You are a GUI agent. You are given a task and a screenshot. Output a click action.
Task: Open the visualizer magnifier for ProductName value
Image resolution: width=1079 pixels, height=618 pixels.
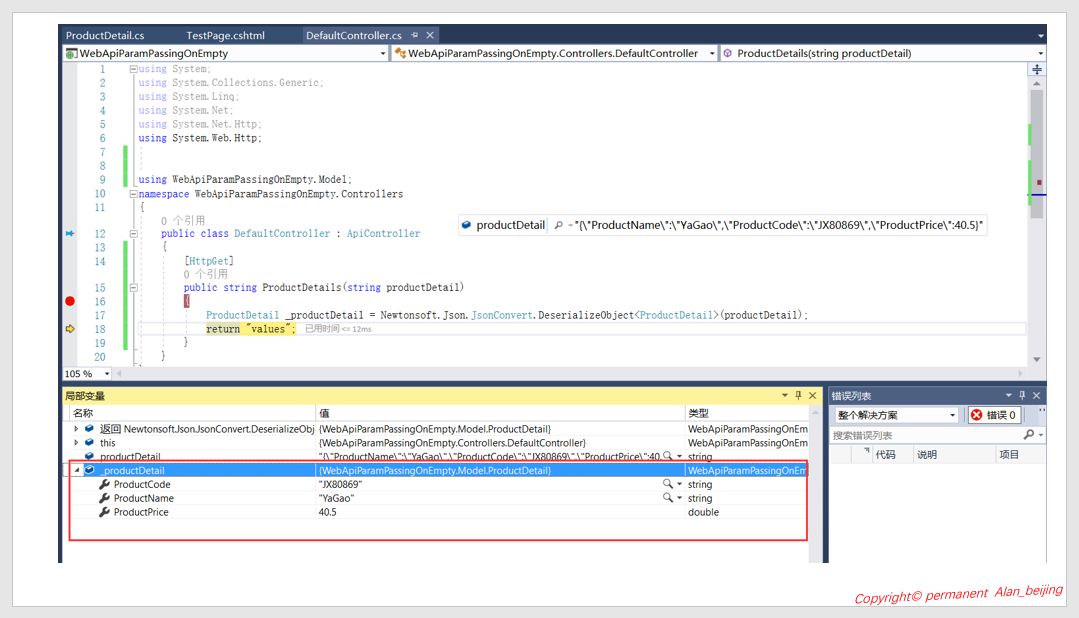point(667,498)
